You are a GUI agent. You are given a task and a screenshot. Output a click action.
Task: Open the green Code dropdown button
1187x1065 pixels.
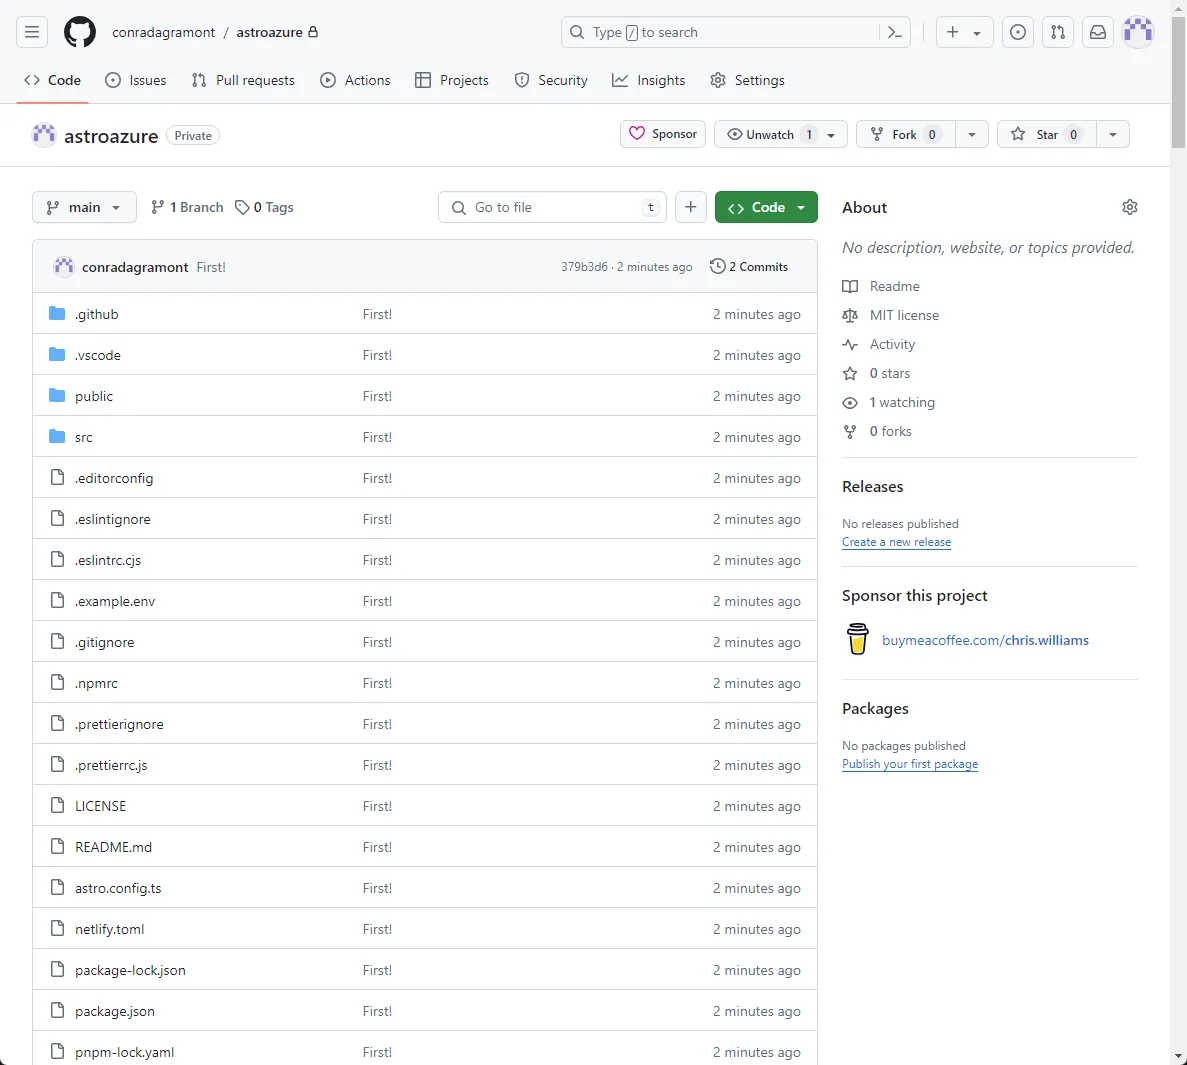(766, 207)
